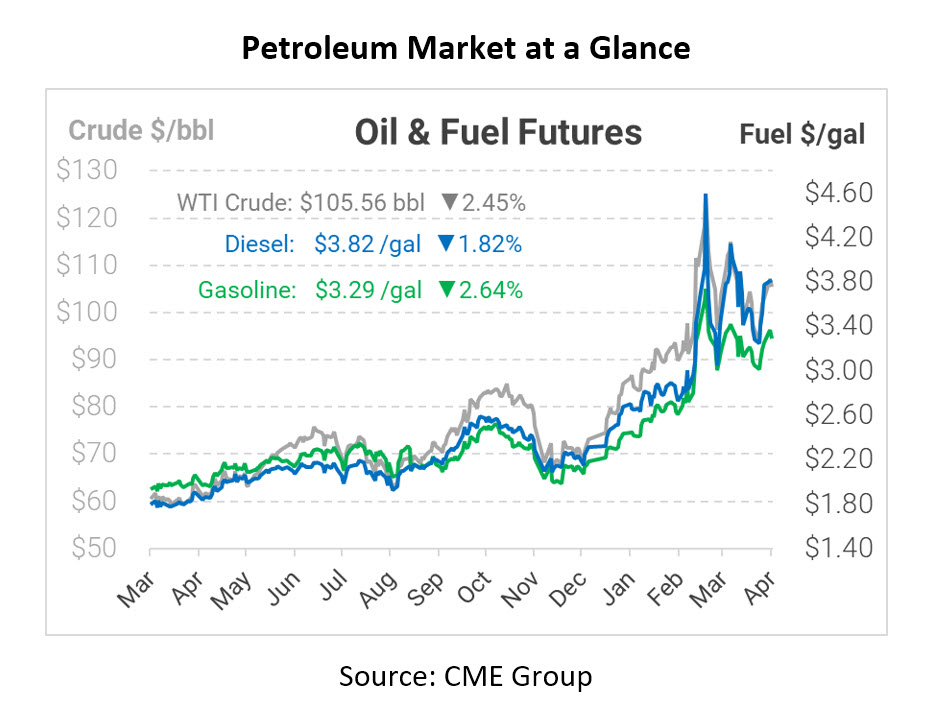Click the Petroleum Market at a Glance heading
This screenshot has height=709, width=933.
(x=466, y=46)
